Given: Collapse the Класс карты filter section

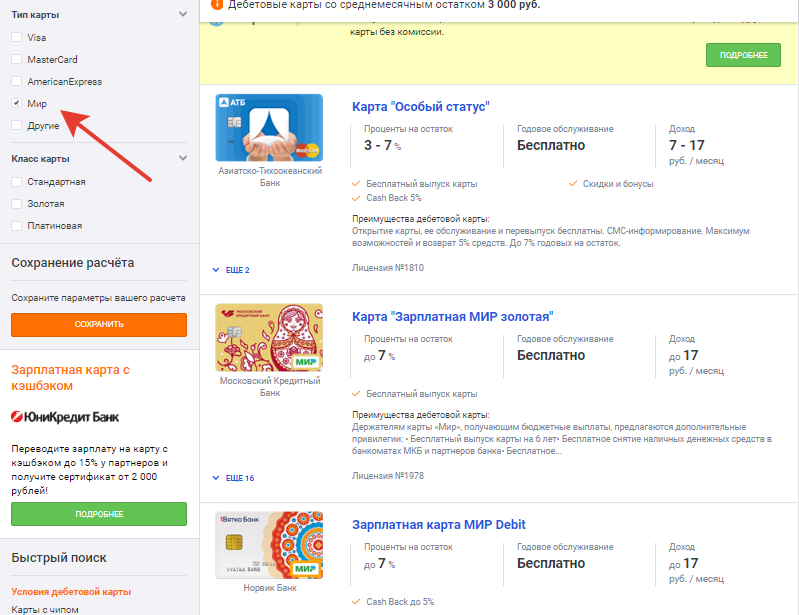Looking at the screenshot, I should tap(183, 158).
